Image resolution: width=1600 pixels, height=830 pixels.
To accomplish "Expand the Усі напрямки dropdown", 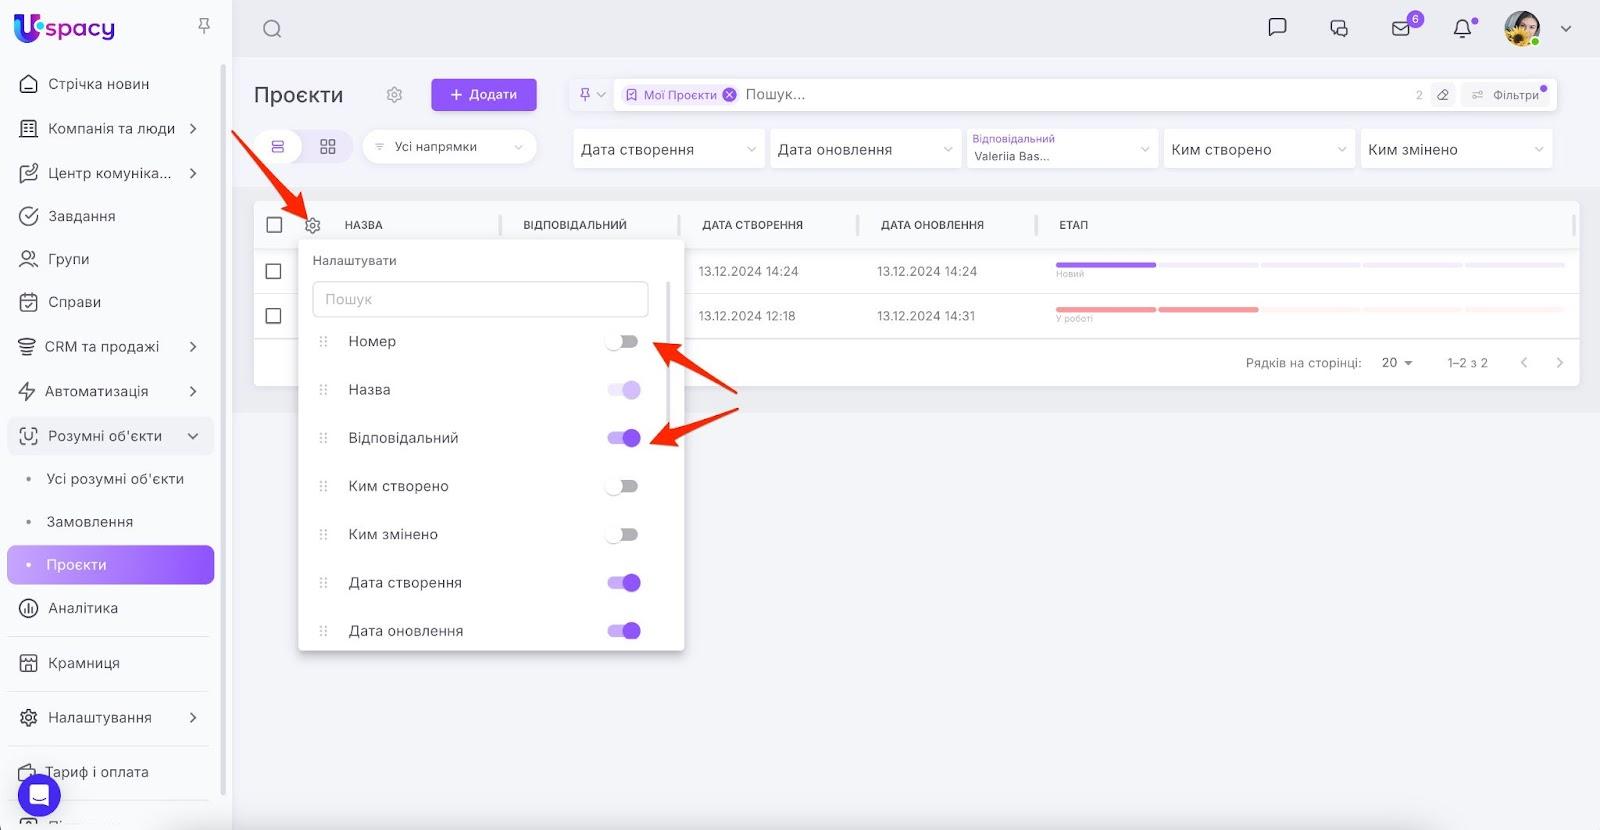I will tap(449, 147).
